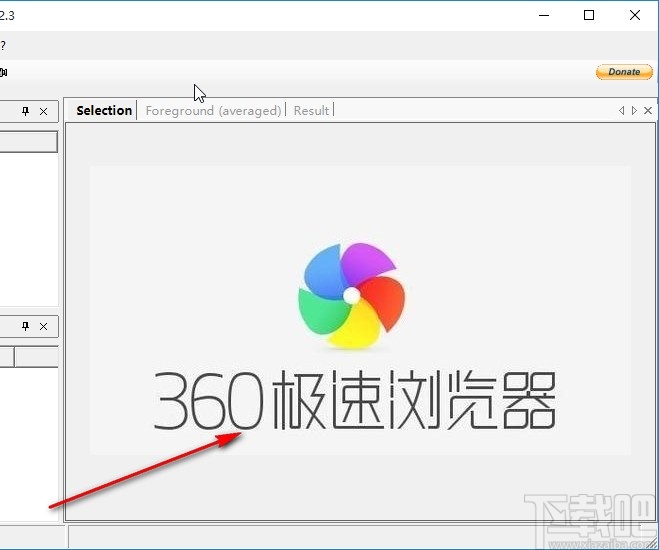Close the upper left panel
Viewport: 659px width, 550px height.
pyautogui.click(x=43, y=111)
